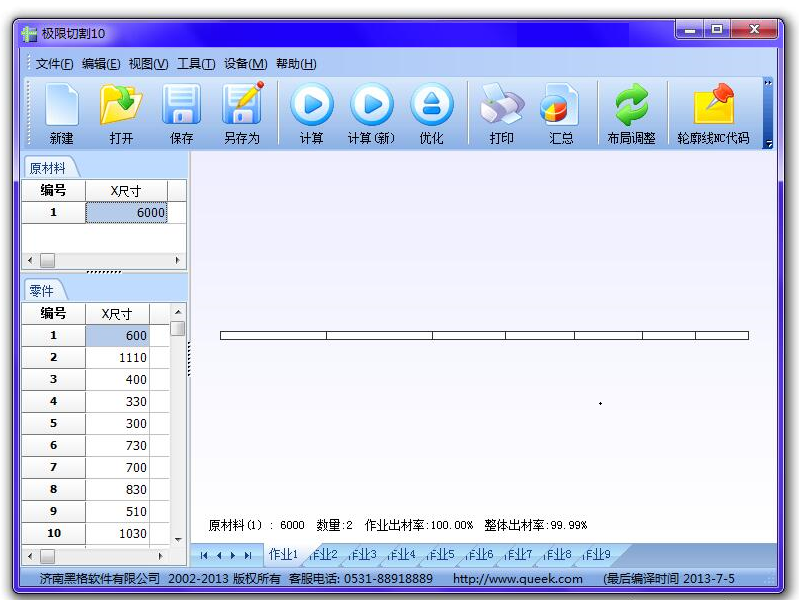Open the 工具(T) menu
The image size is (800, 600).
point(196,64)
